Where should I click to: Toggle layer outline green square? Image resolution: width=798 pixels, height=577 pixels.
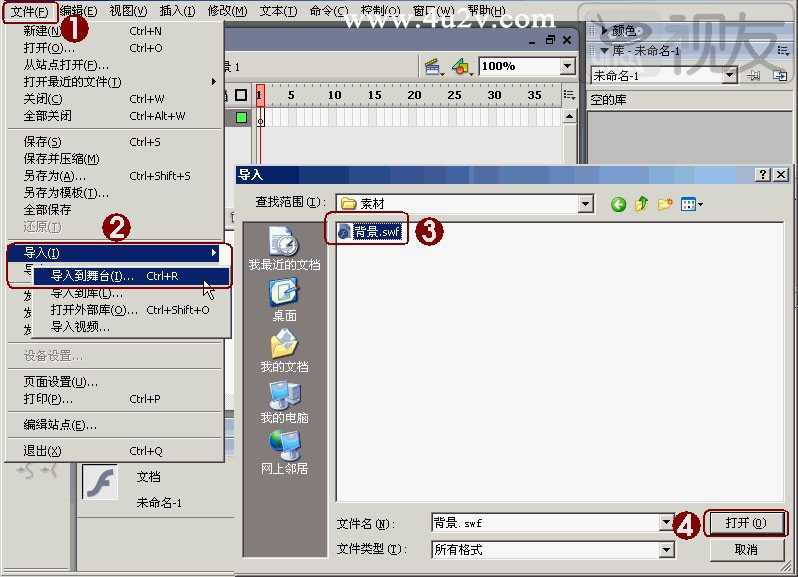[241, 118]
